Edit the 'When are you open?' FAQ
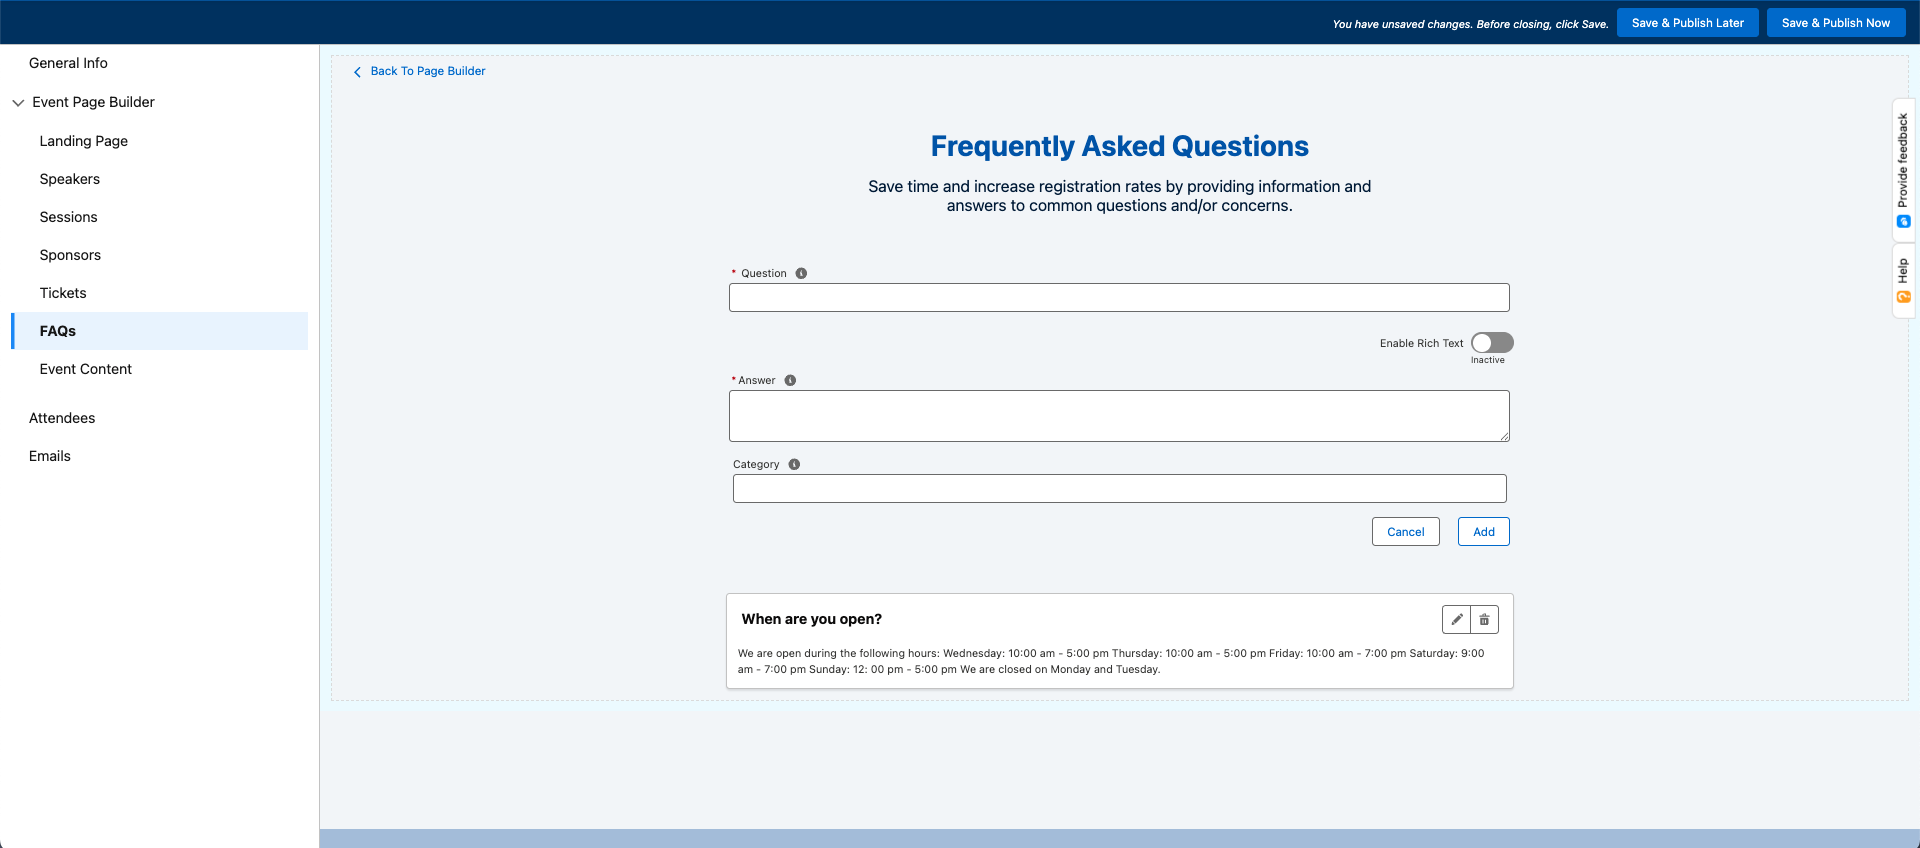Viewport: 1920px width, 848px height. (1457, 620)
